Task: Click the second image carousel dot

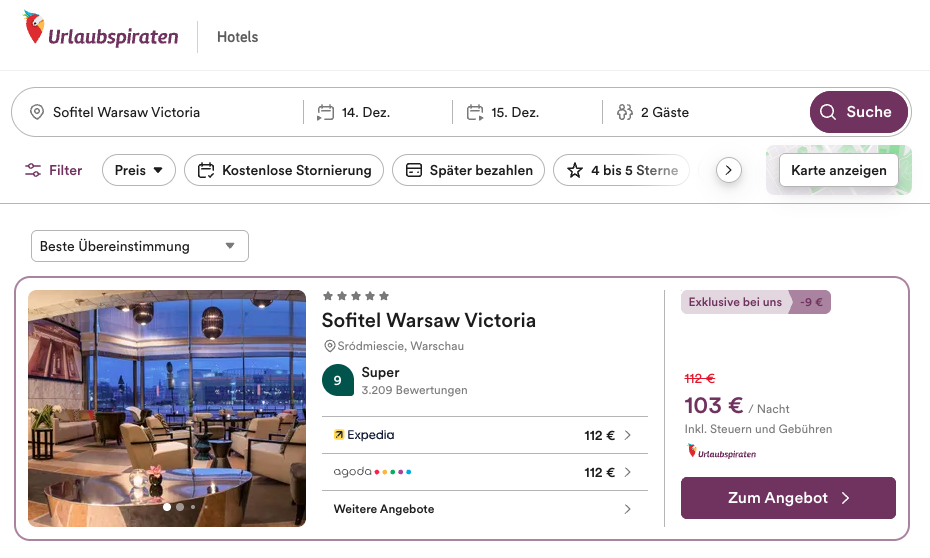Action: (x=180, y=507)
